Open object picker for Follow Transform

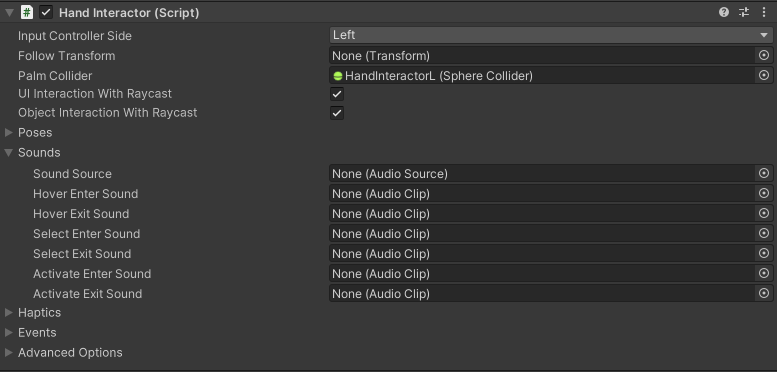tap(764, 55)
